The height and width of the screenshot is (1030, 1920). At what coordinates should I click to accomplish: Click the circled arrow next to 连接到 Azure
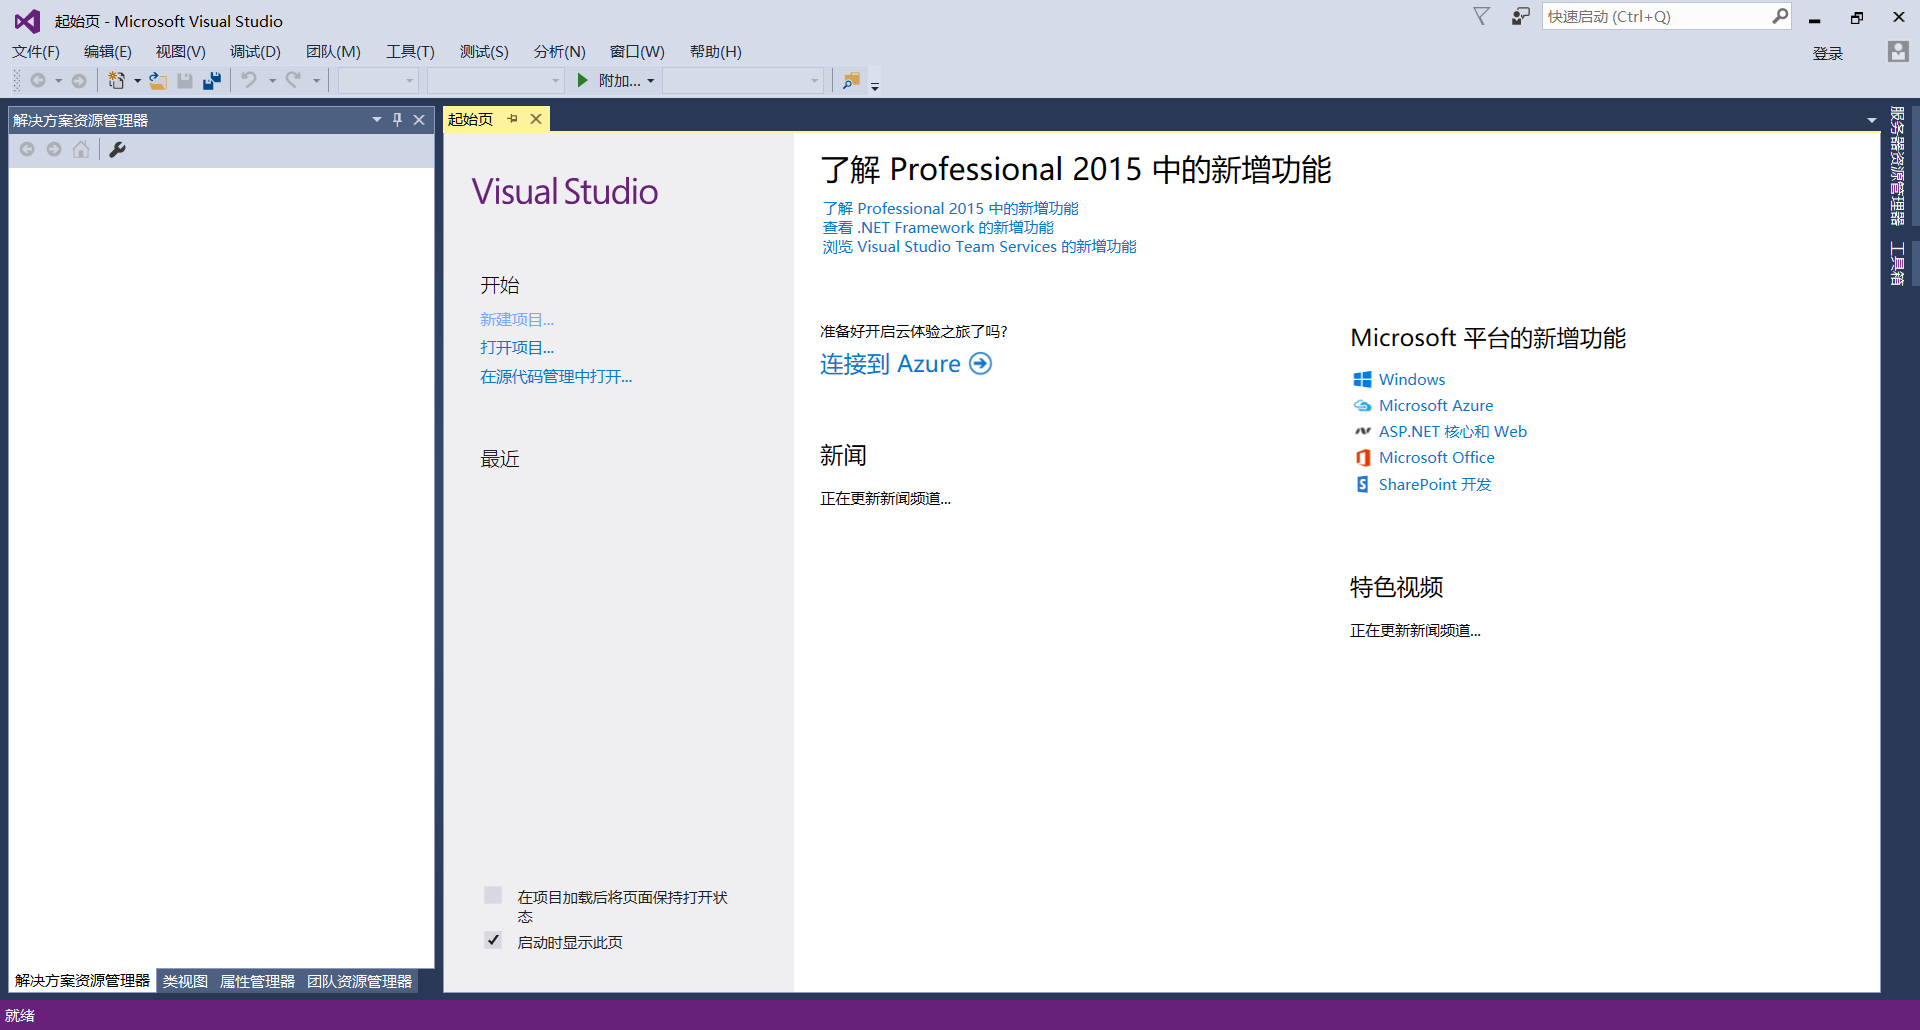[x=981, y=364]
